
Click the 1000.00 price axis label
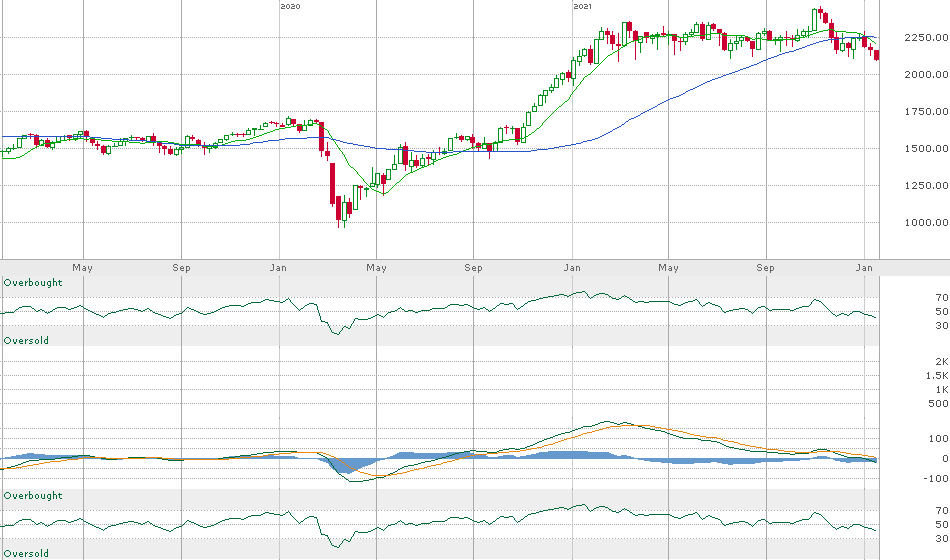(x=926, y=222)
